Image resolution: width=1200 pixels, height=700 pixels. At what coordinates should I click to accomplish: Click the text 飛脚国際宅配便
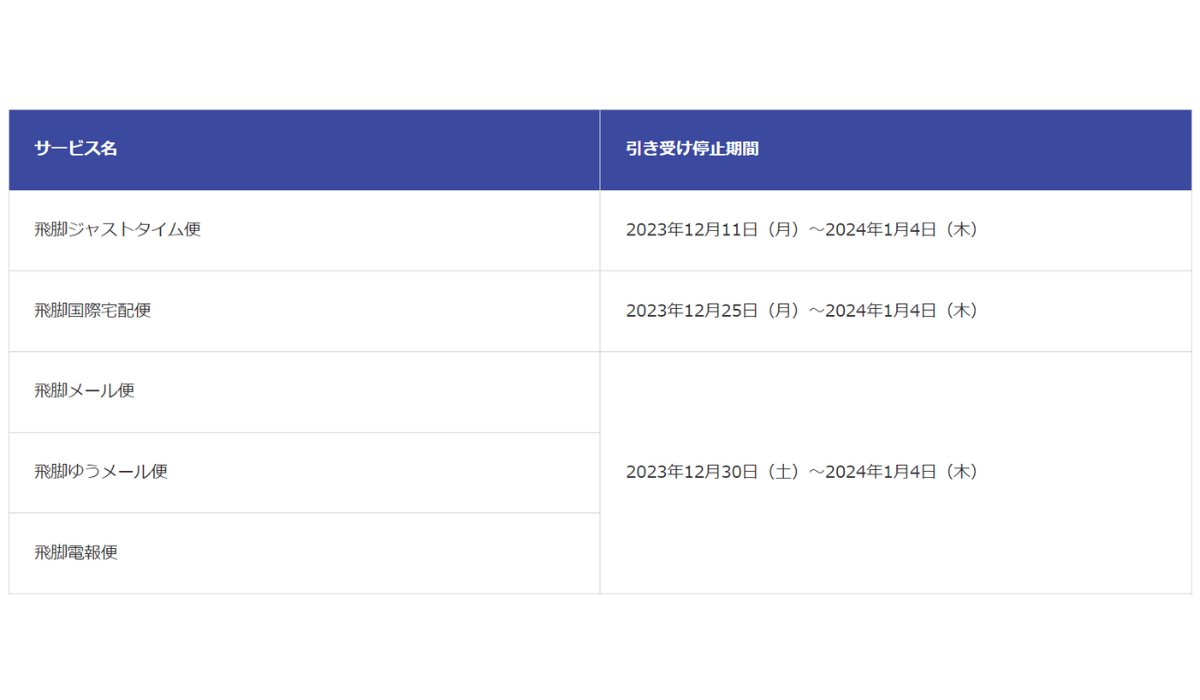pos(93,311)
